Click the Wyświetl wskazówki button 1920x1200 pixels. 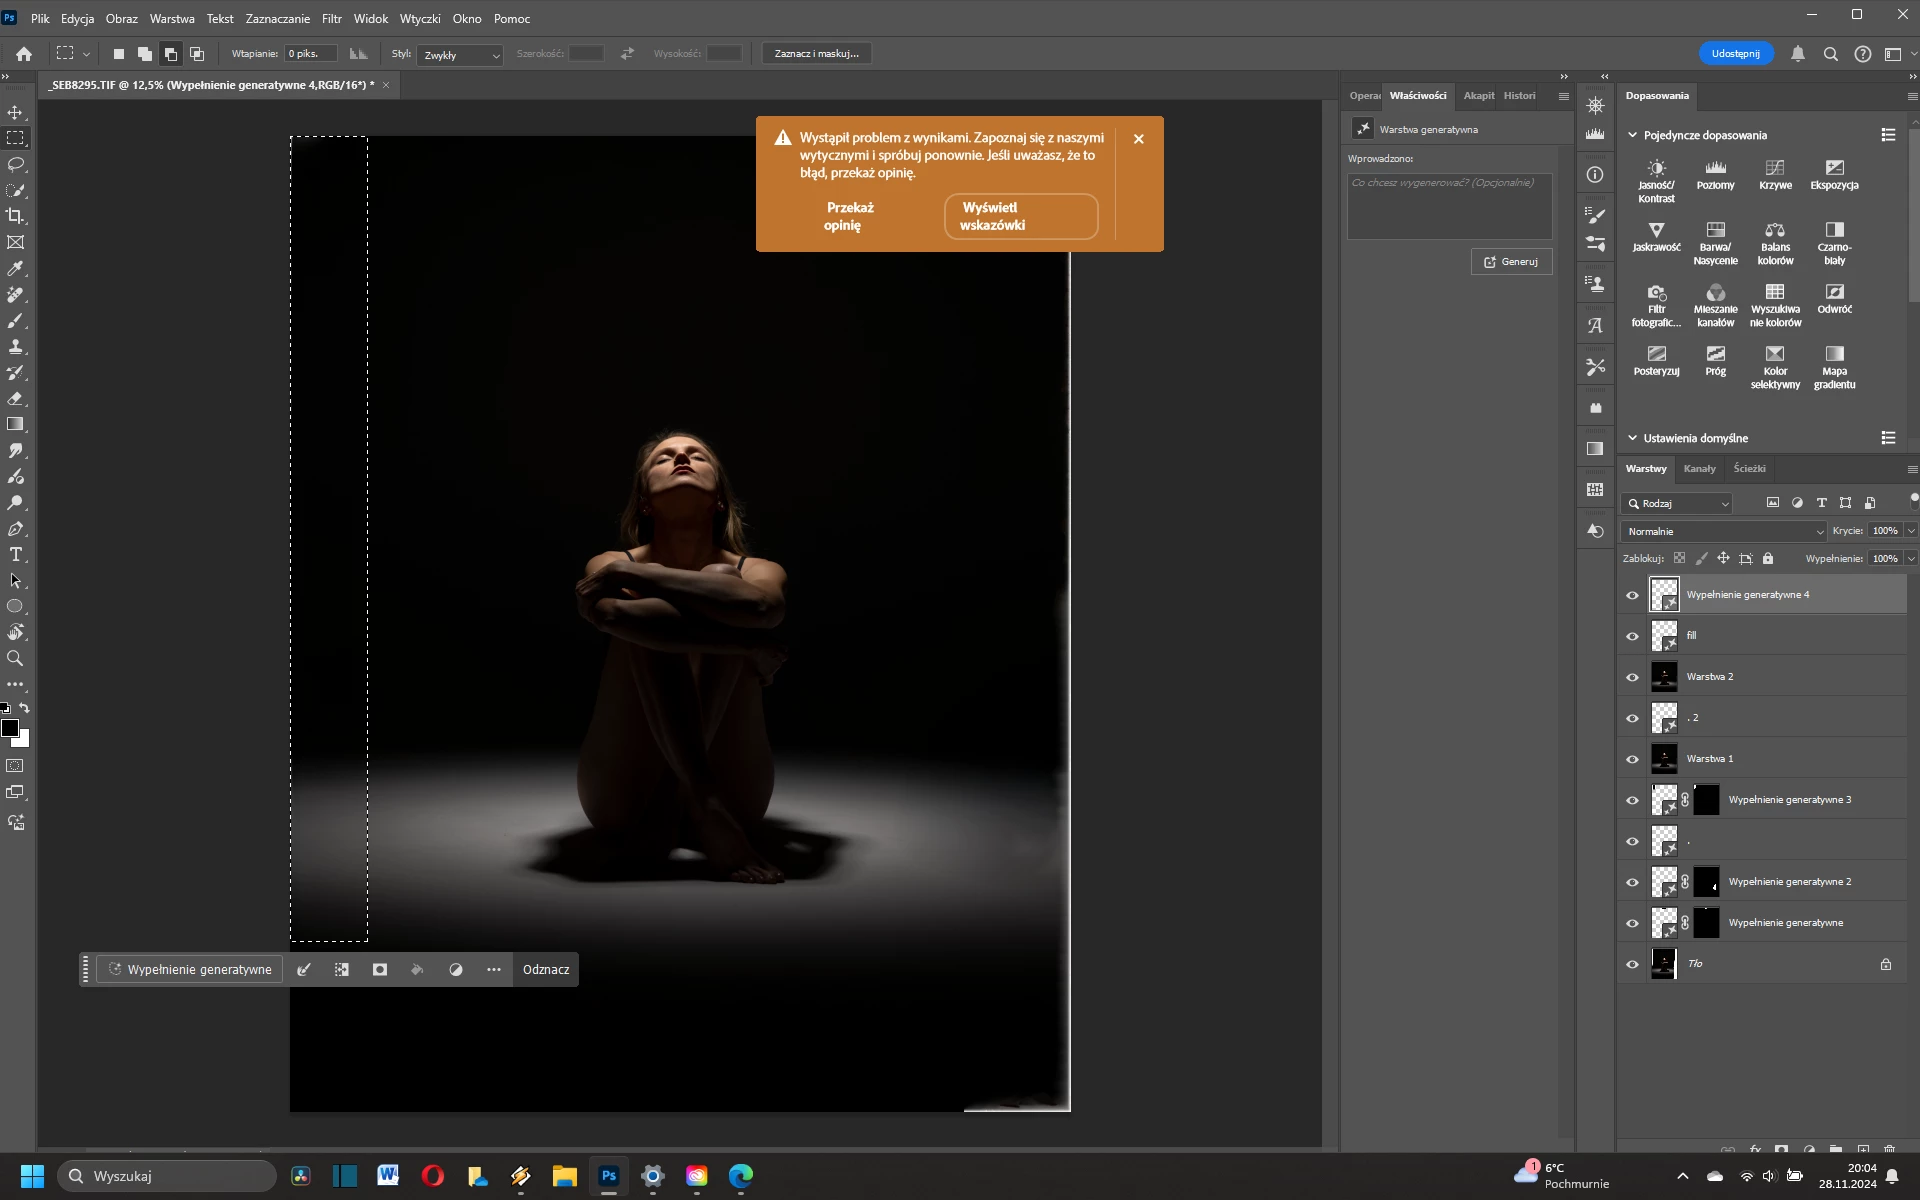click(x=1020, y=216)
